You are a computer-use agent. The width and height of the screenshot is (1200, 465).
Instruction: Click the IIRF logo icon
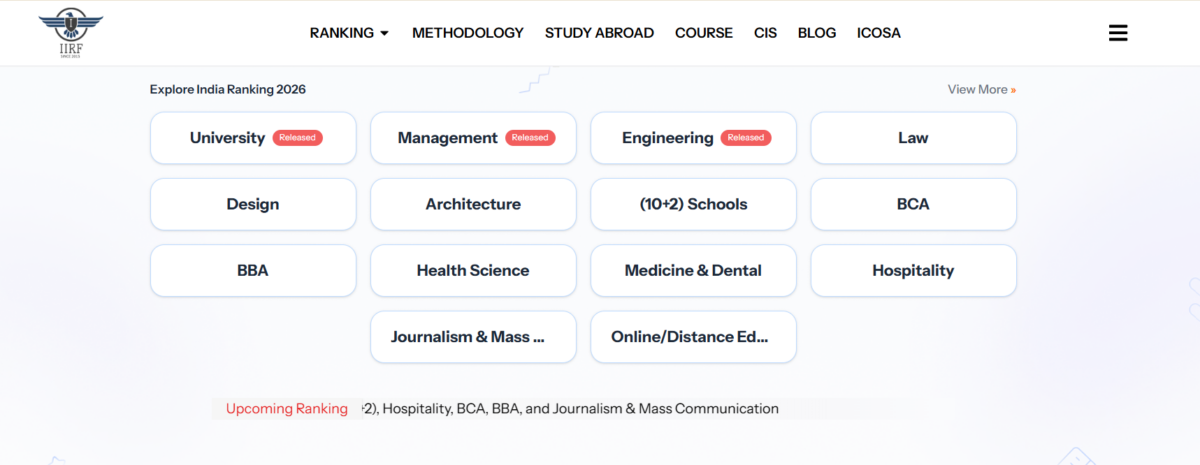coord(70,34)
